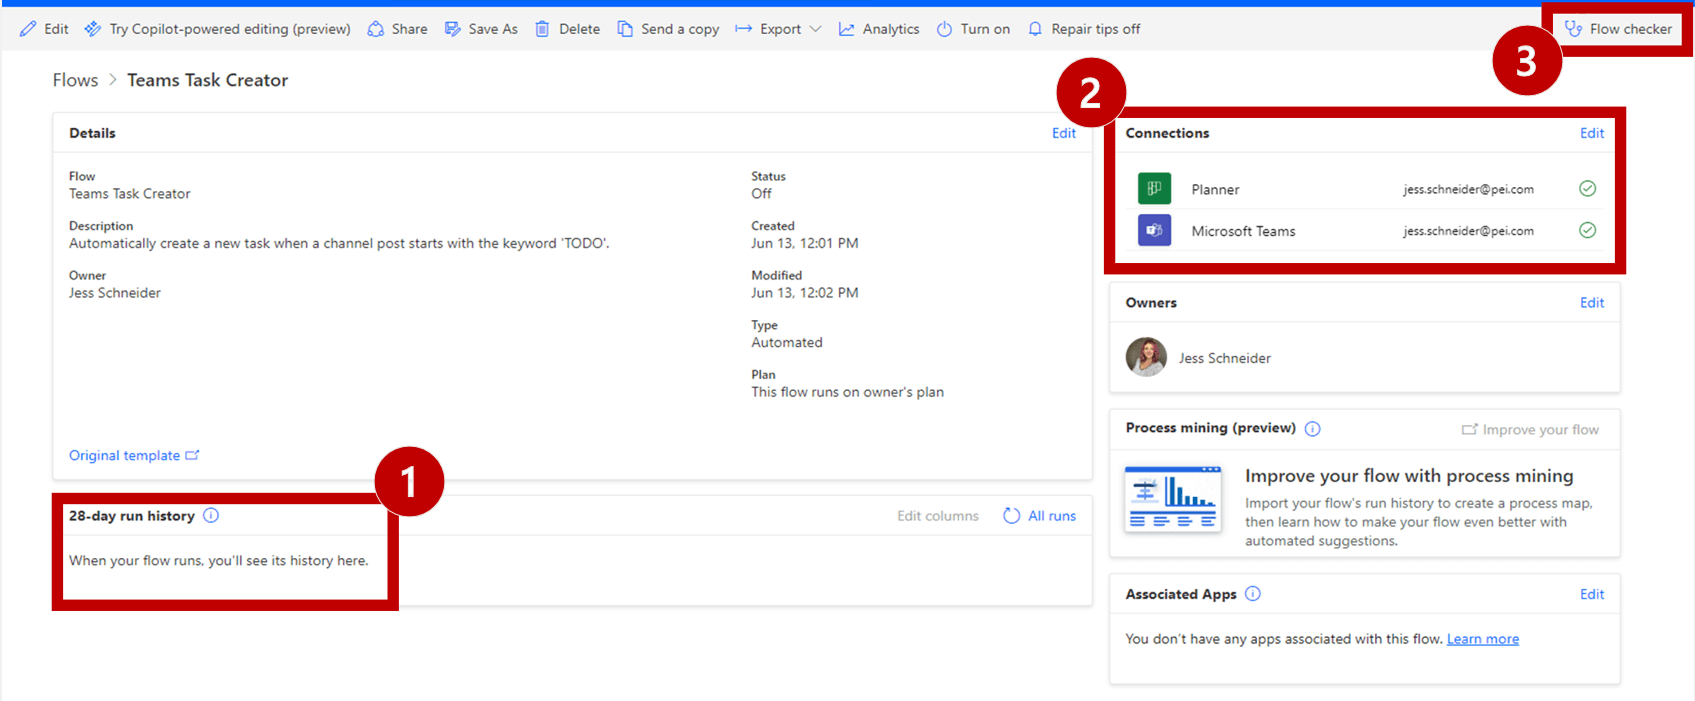The width and height of the screenshot is (1695, 701).
Task: Click the Planner connection status checkmark
Action: point(1587,188)
